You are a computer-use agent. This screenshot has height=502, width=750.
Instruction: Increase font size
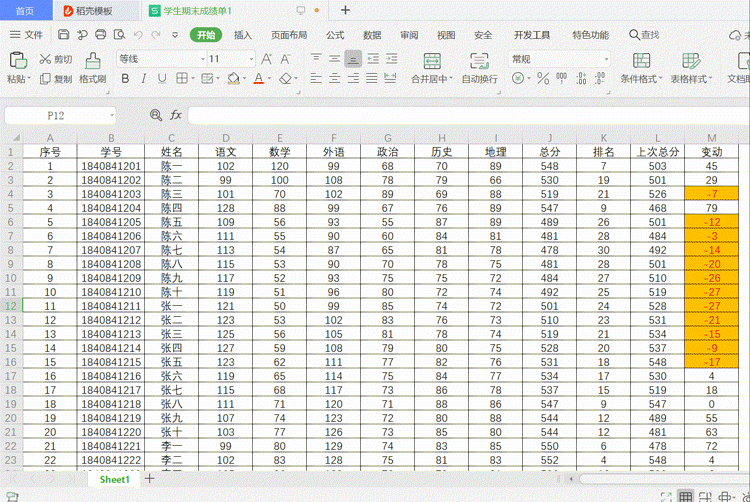pyautogui.click(x=266, y=59)
